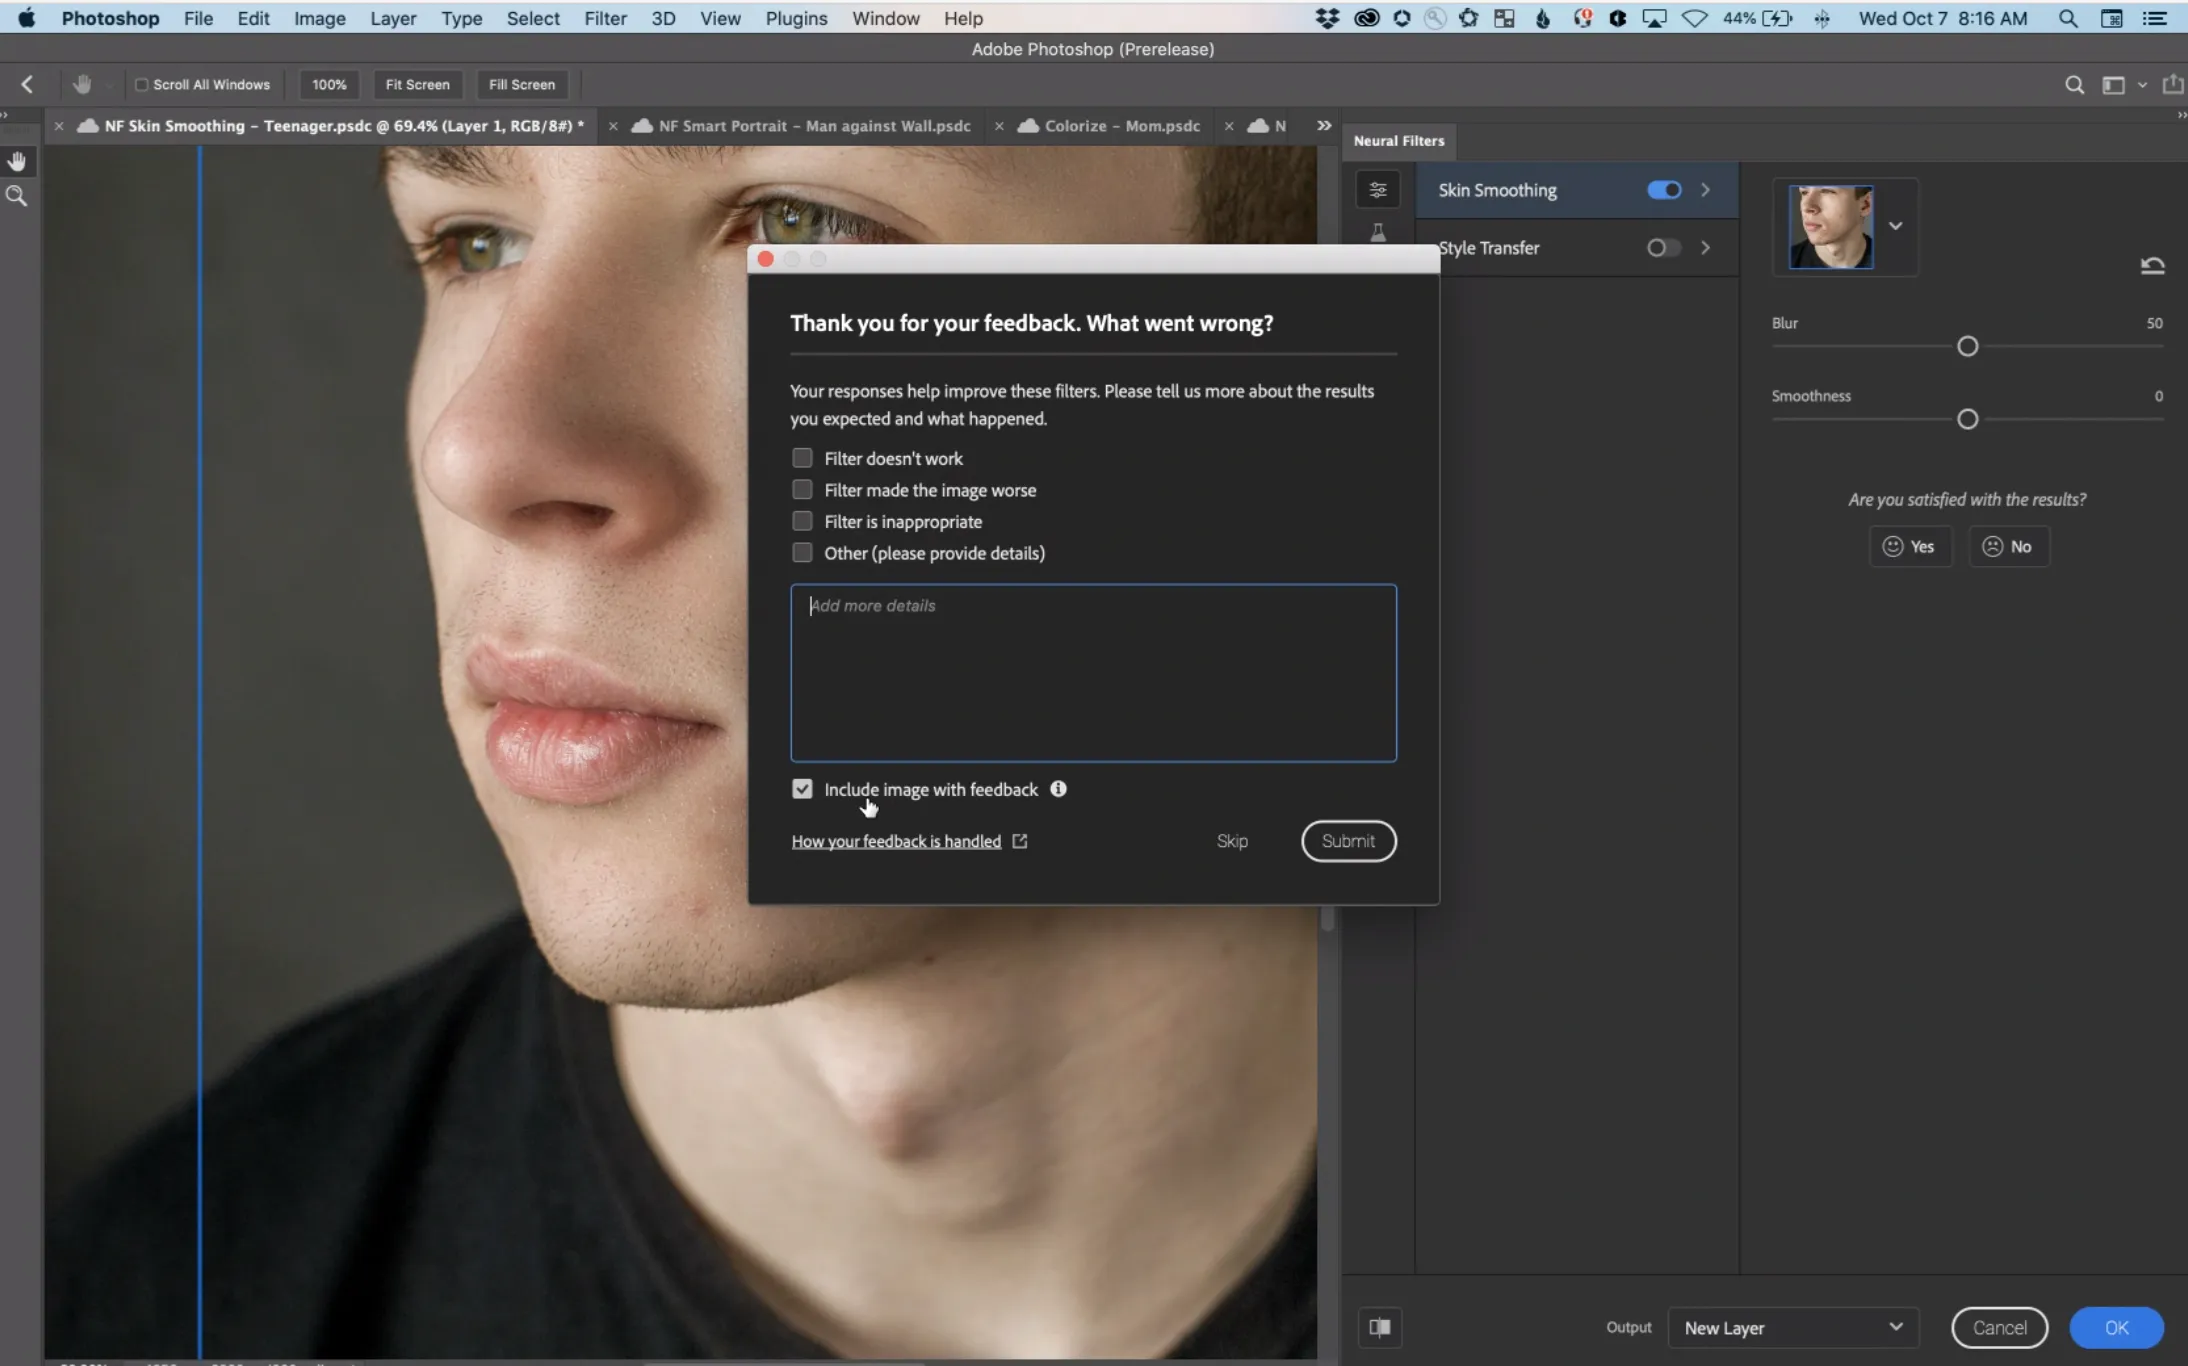
Task: Uncheck Include image with feedback
Action: coord(801,788)
